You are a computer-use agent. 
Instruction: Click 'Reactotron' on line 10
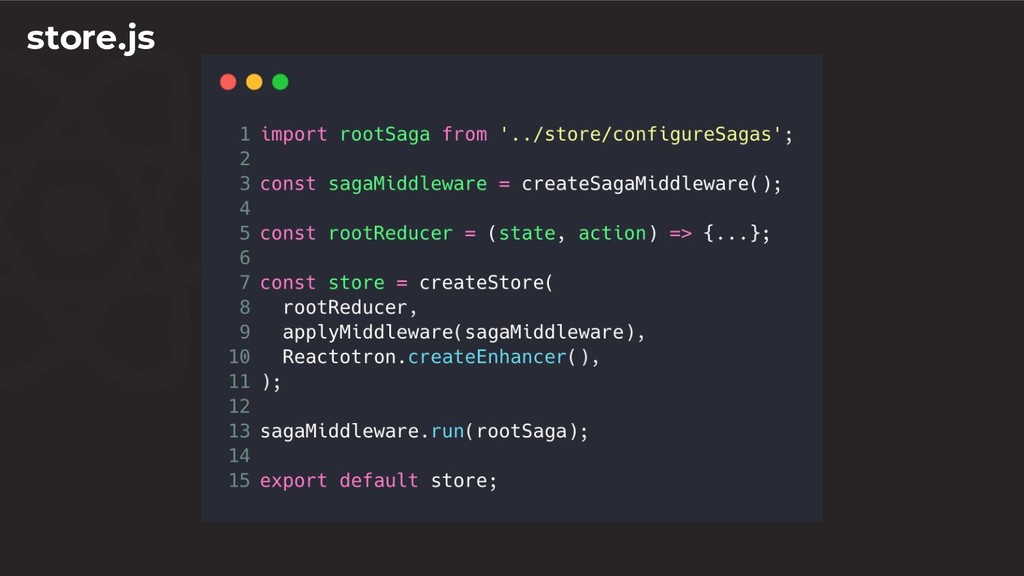pyautogui.click(x=339, y=357)
